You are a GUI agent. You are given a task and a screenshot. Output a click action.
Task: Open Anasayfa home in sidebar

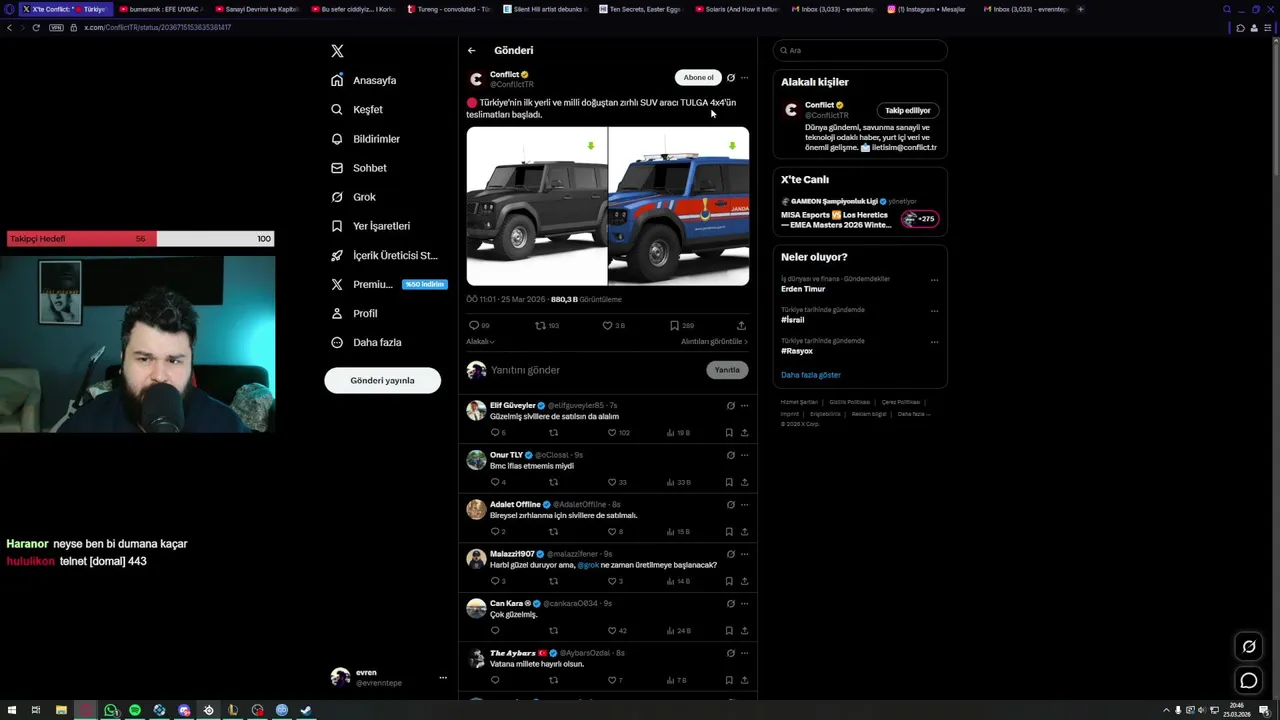coord(364,80)
